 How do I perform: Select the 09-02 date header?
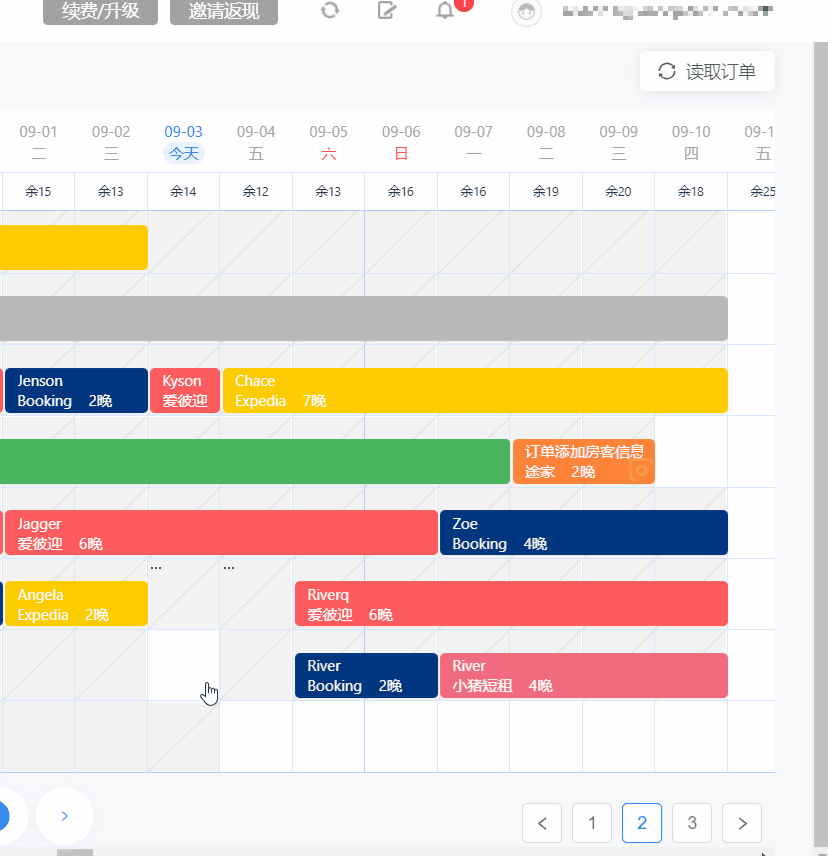point(111,142)
